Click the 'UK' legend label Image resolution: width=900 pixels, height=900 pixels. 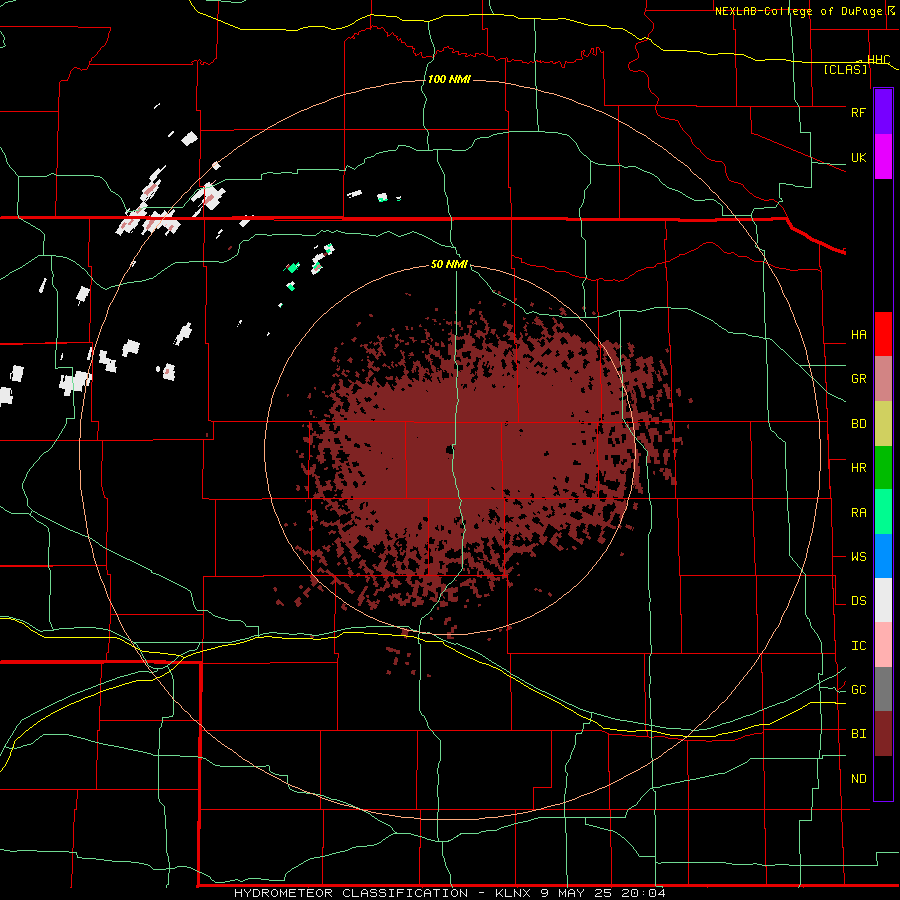(x=858, y=158)
